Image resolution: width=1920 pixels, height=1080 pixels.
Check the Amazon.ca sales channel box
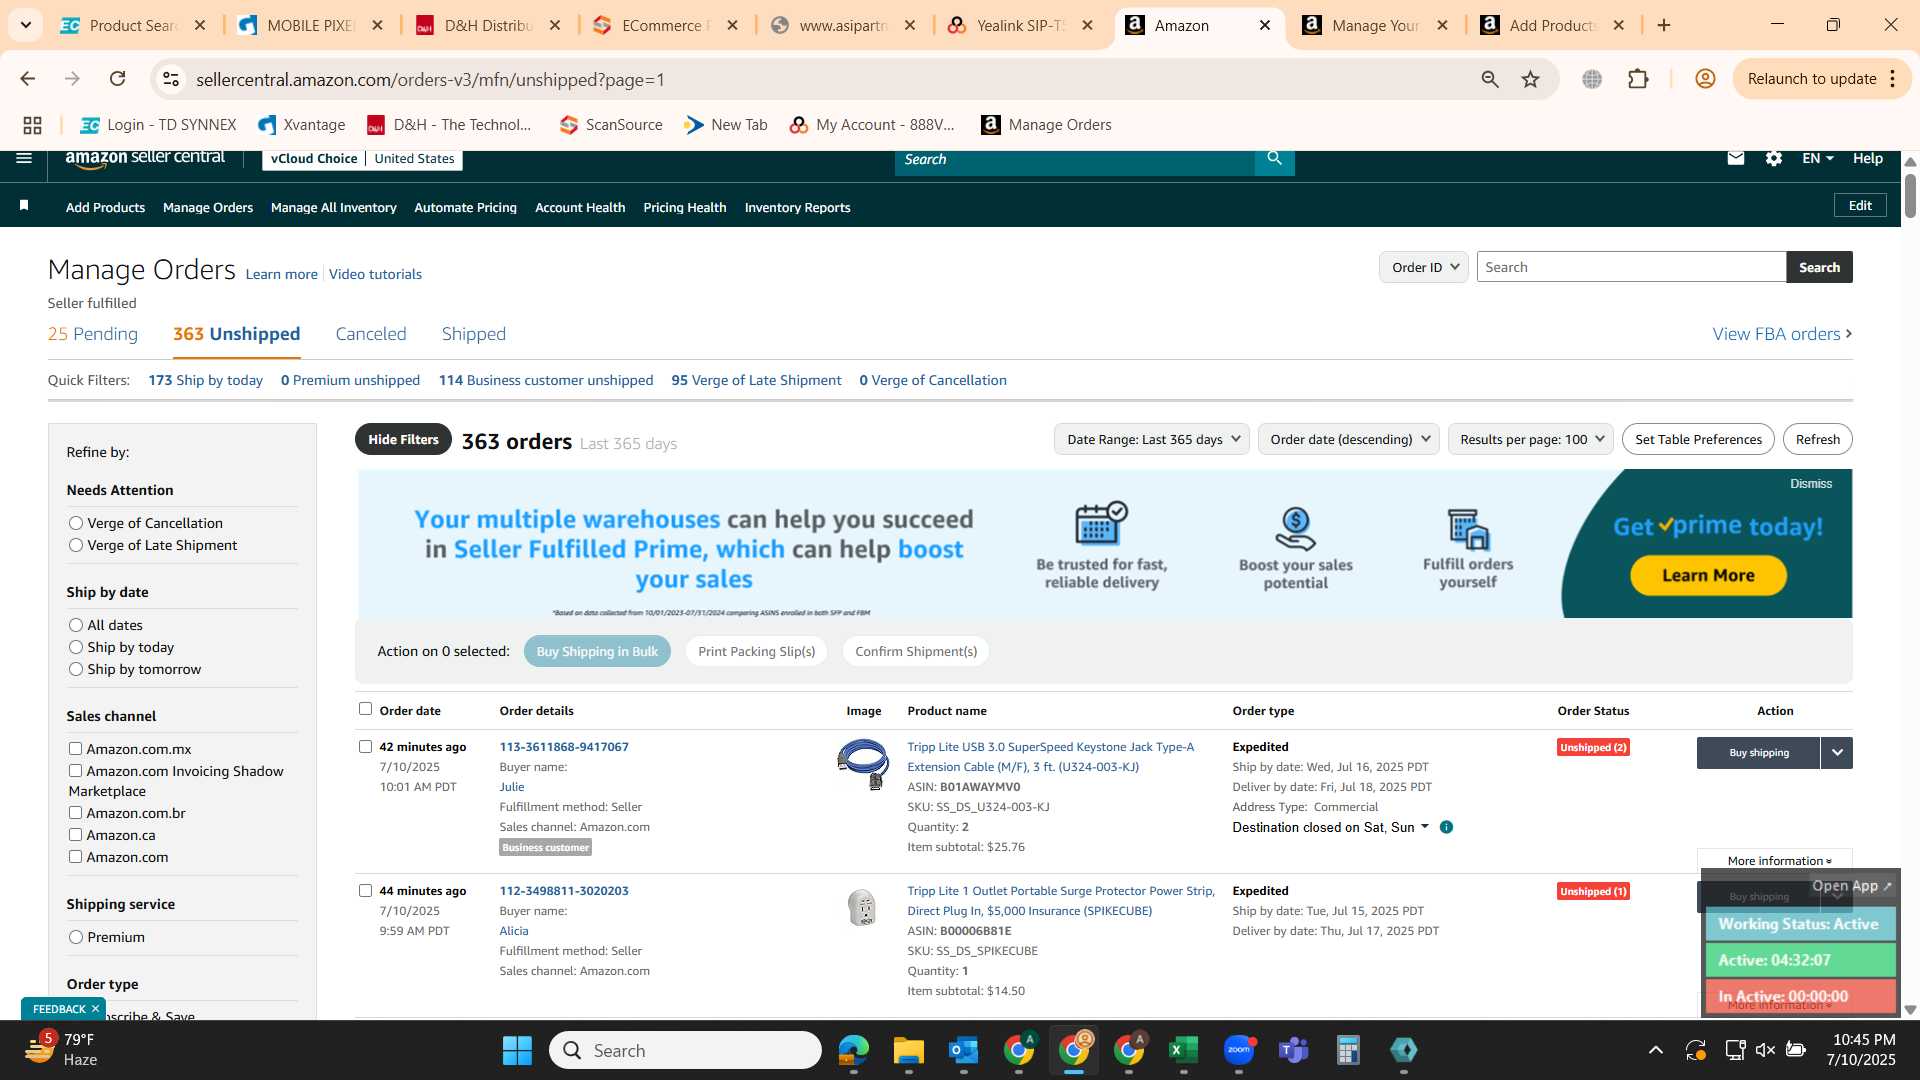coord(75,834)
